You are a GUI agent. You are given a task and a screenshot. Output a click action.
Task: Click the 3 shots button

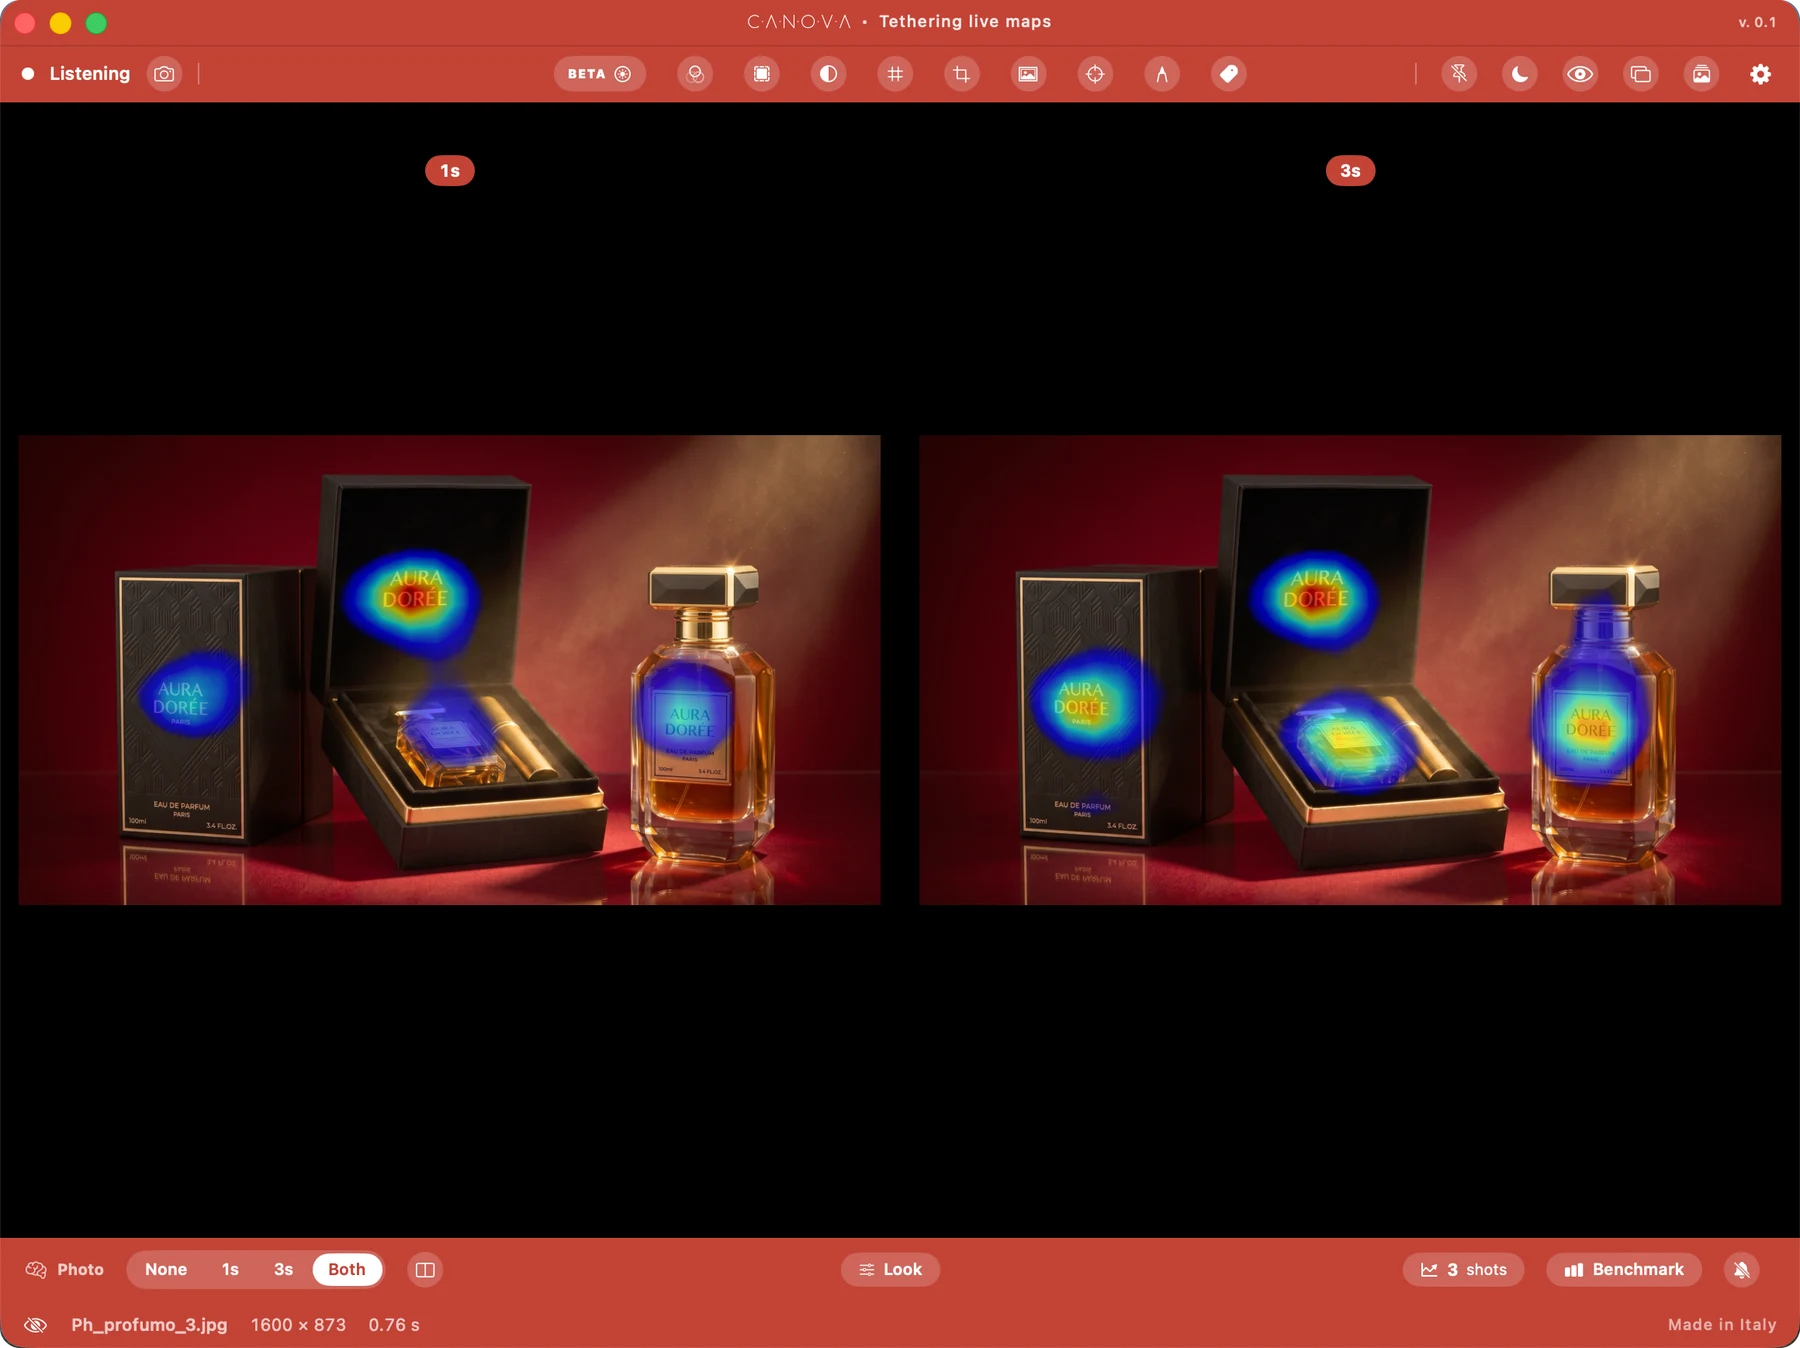1463,1269
